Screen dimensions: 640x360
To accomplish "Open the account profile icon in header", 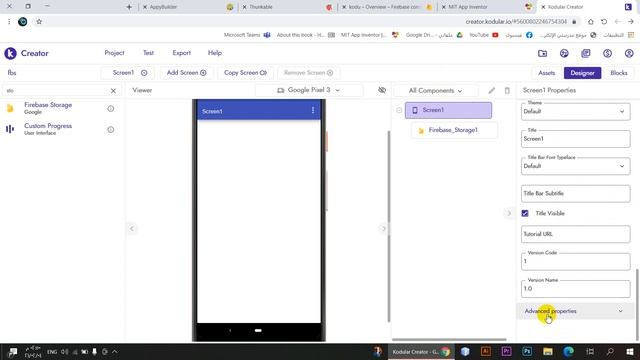I will coord(629,53).
